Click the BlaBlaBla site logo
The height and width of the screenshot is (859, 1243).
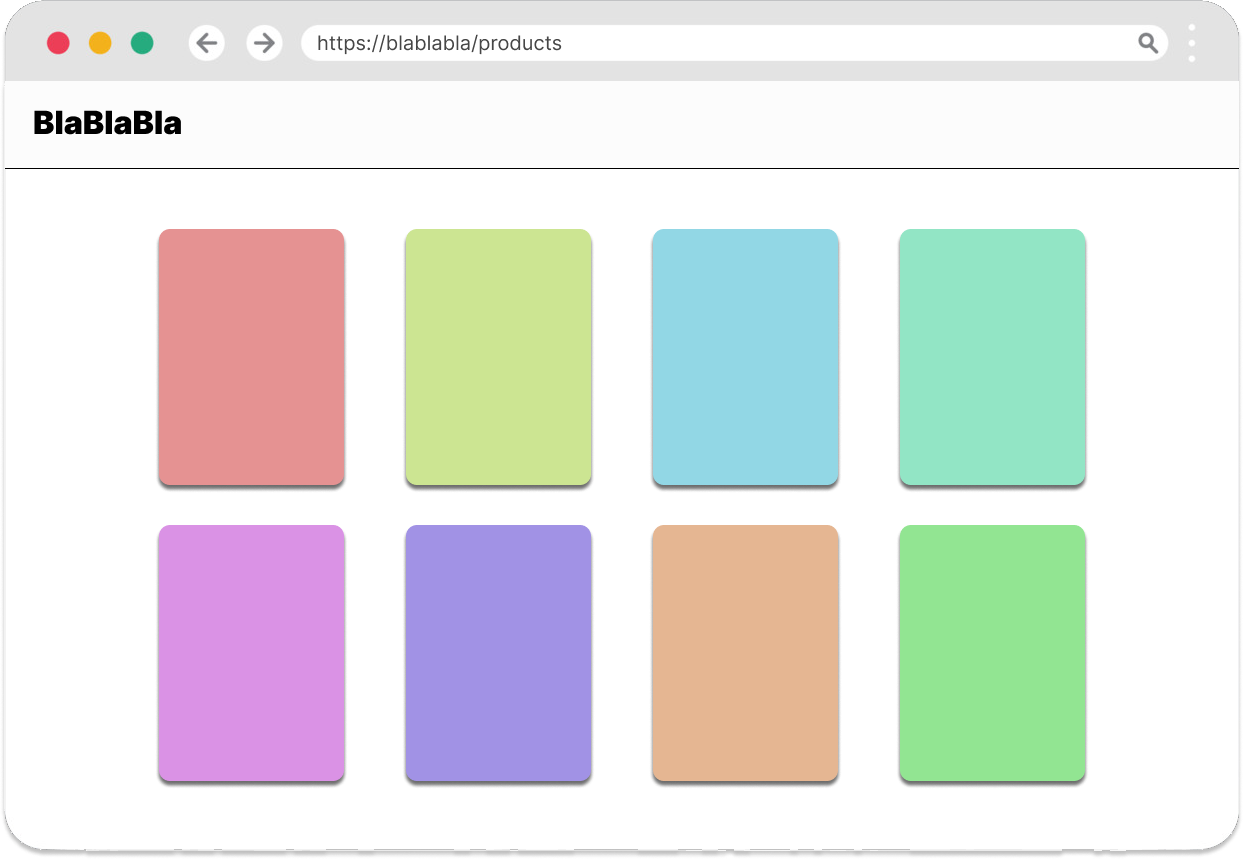107,123
